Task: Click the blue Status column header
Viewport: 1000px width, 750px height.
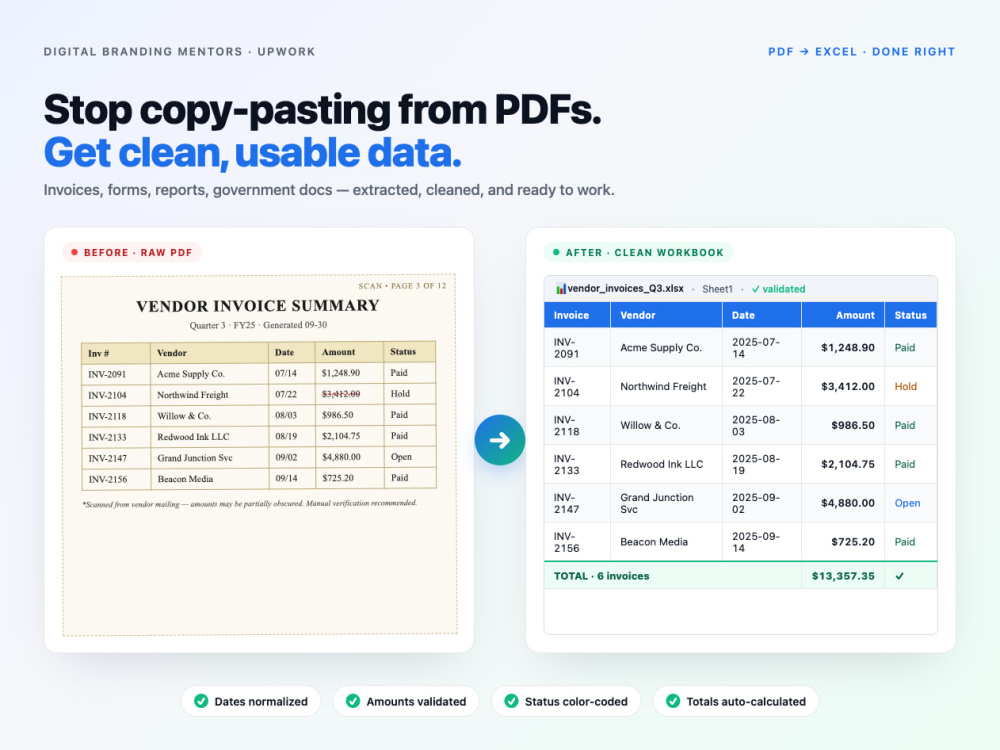Action: click(x=910, y=315)
